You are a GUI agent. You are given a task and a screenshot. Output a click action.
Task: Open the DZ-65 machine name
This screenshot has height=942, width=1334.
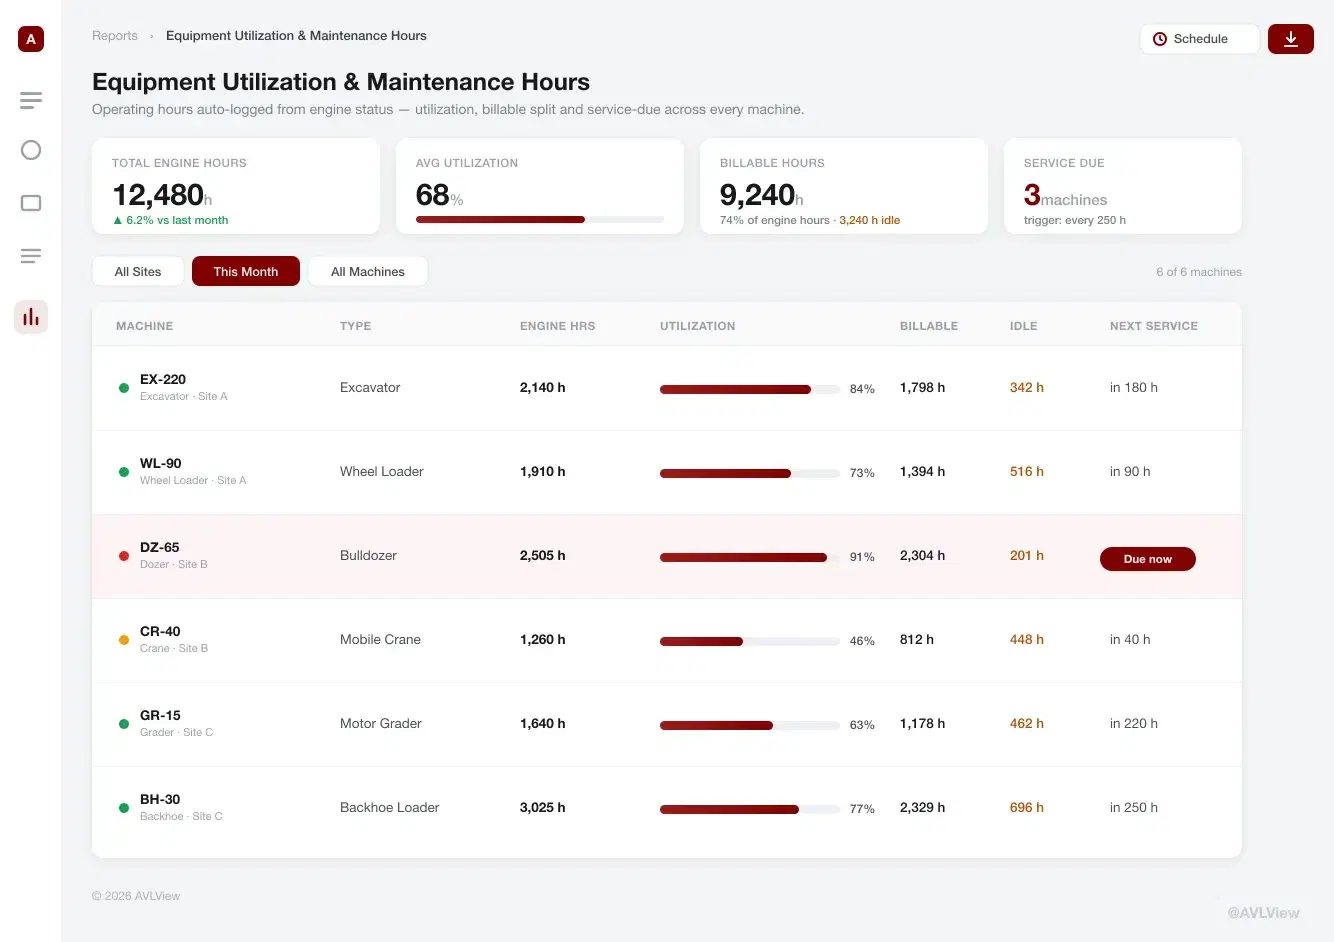(160, 547)
